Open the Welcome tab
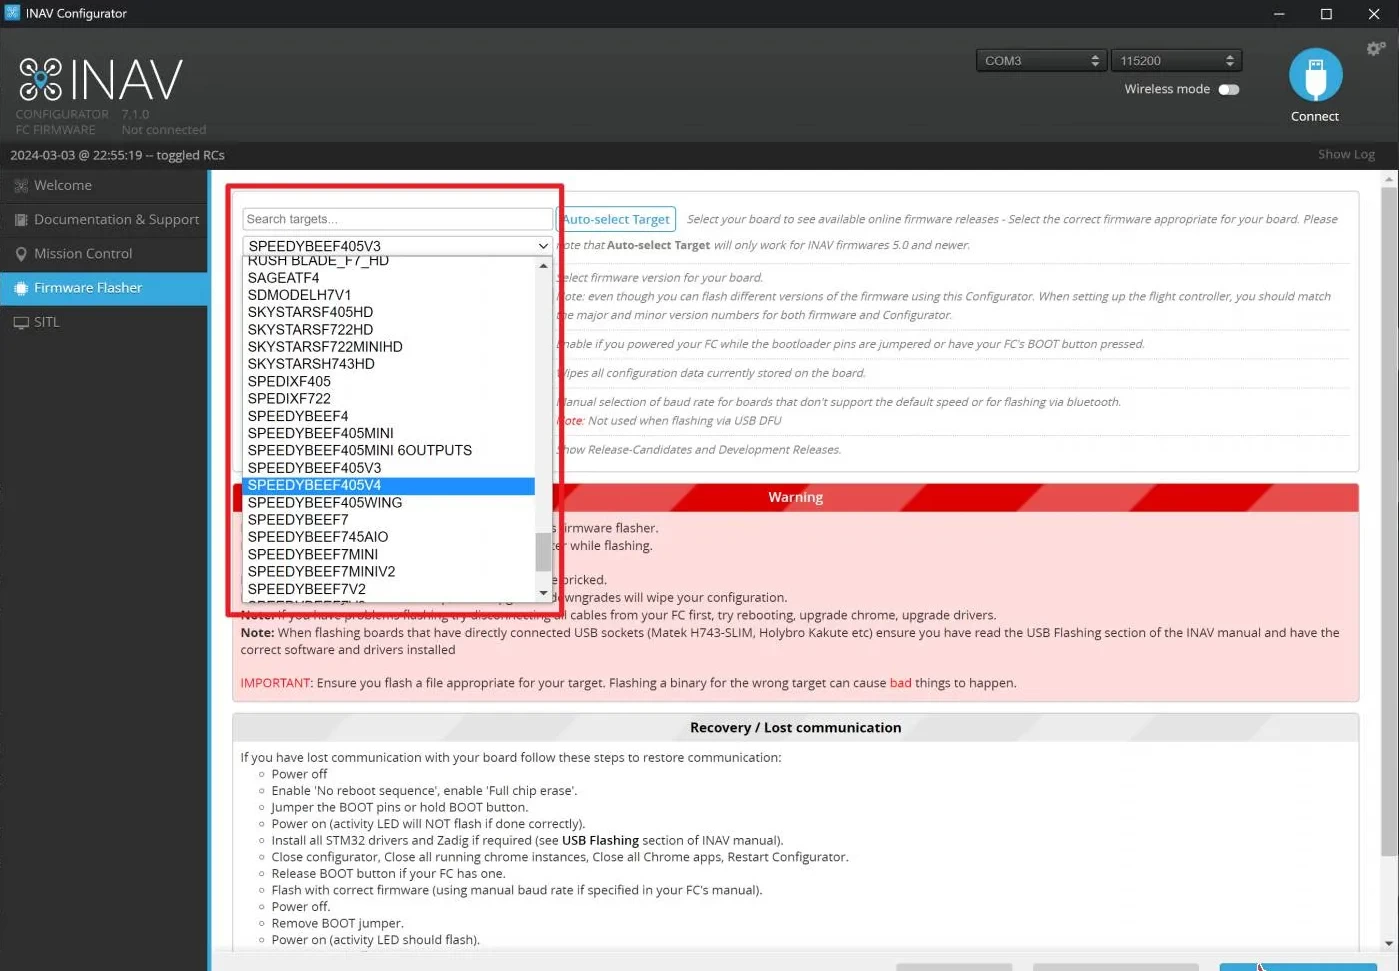Image resolution: width=1399 pixels, height=971 pixels. 104,185
